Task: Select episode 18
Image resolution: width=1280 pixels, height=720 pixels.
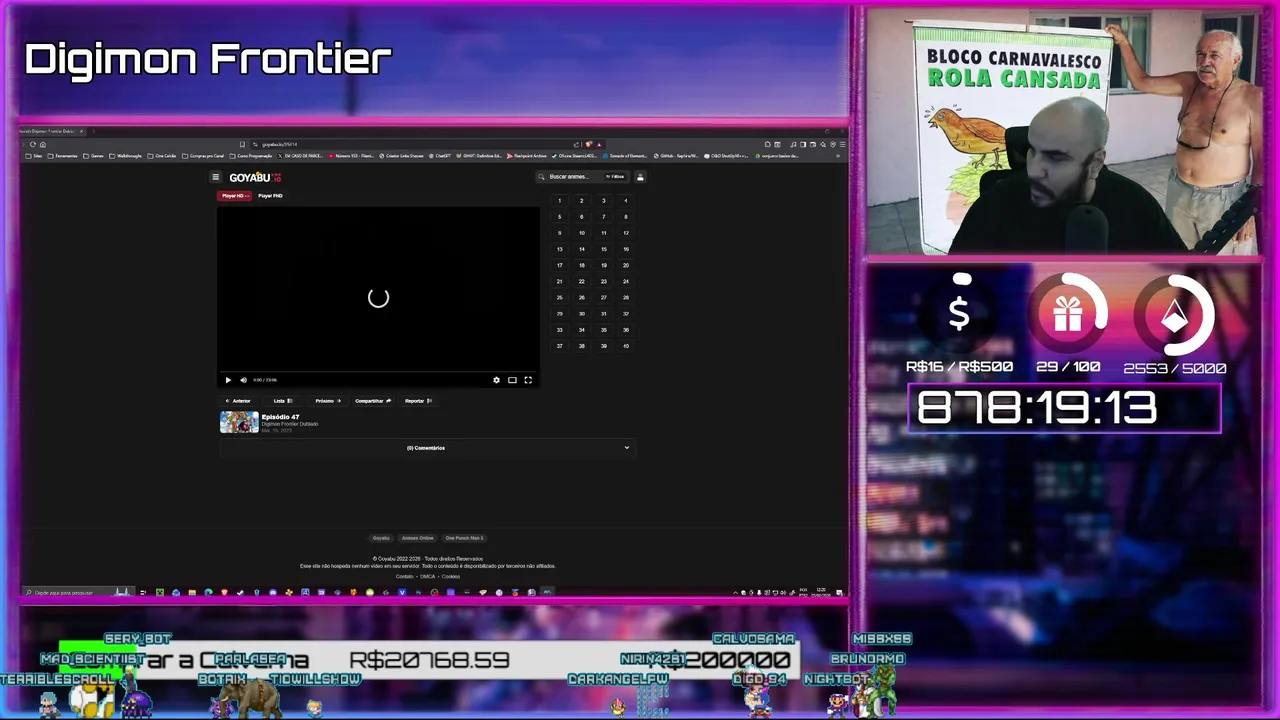Action: [x=581, y=265]
